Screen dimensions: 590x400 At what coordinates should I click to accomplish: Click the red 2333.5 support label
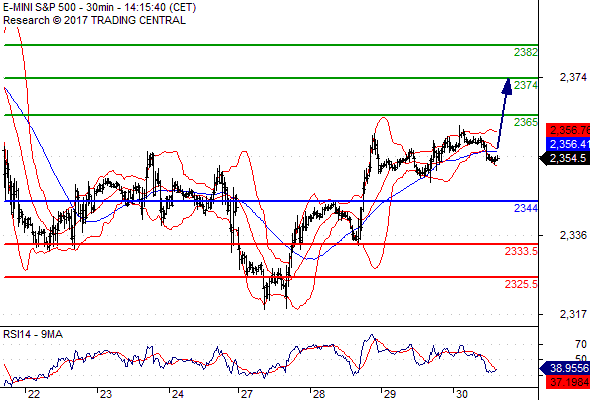point(521,251)
